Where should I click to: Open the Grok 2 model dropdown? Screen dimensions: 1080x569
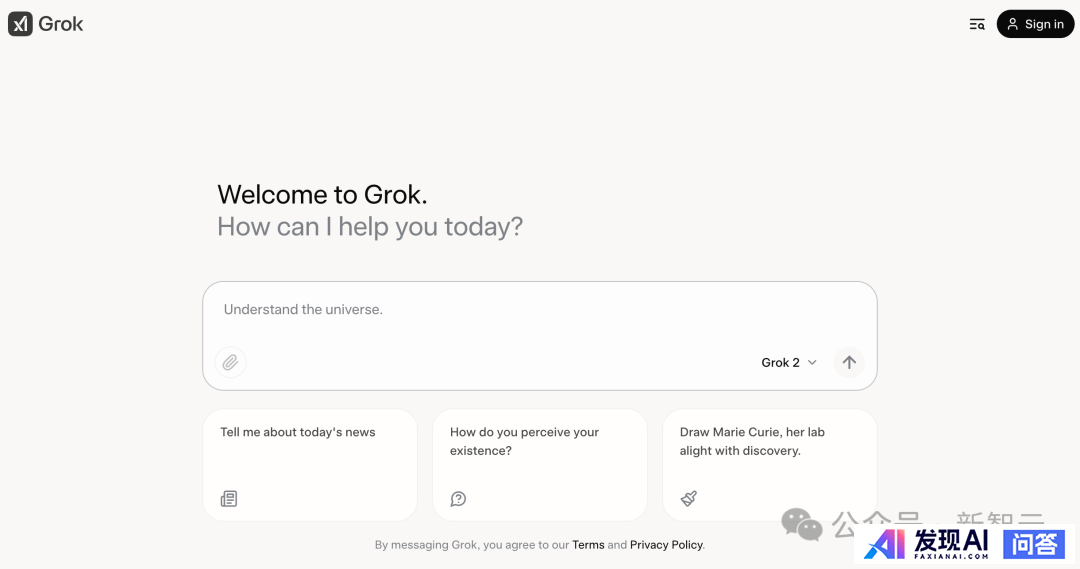tap(789, 362)
